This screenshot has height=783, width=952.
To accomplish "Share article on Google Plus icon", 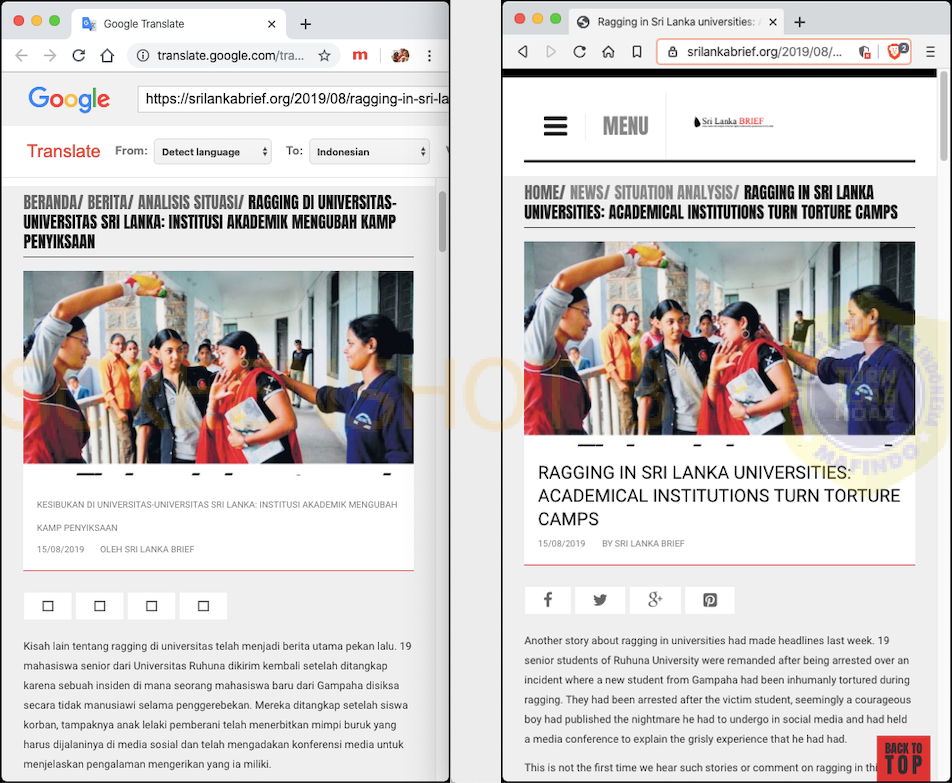I will click(x=655, y=600).
